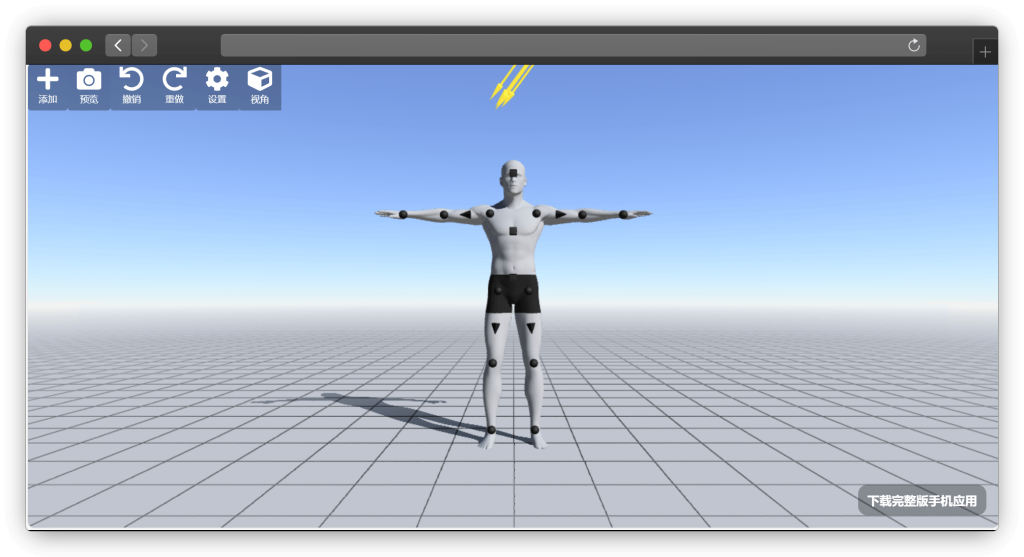Click the browser back arrow button
1024x557 pixels.
(x=118, y=45)
